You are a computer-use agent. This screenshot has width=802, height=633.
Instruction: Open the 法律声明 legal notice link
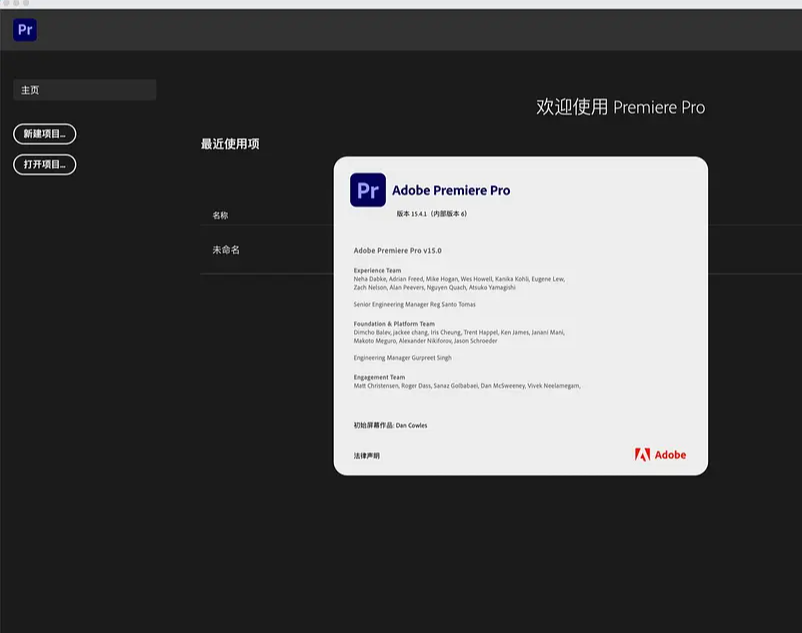tap(367, 456)
